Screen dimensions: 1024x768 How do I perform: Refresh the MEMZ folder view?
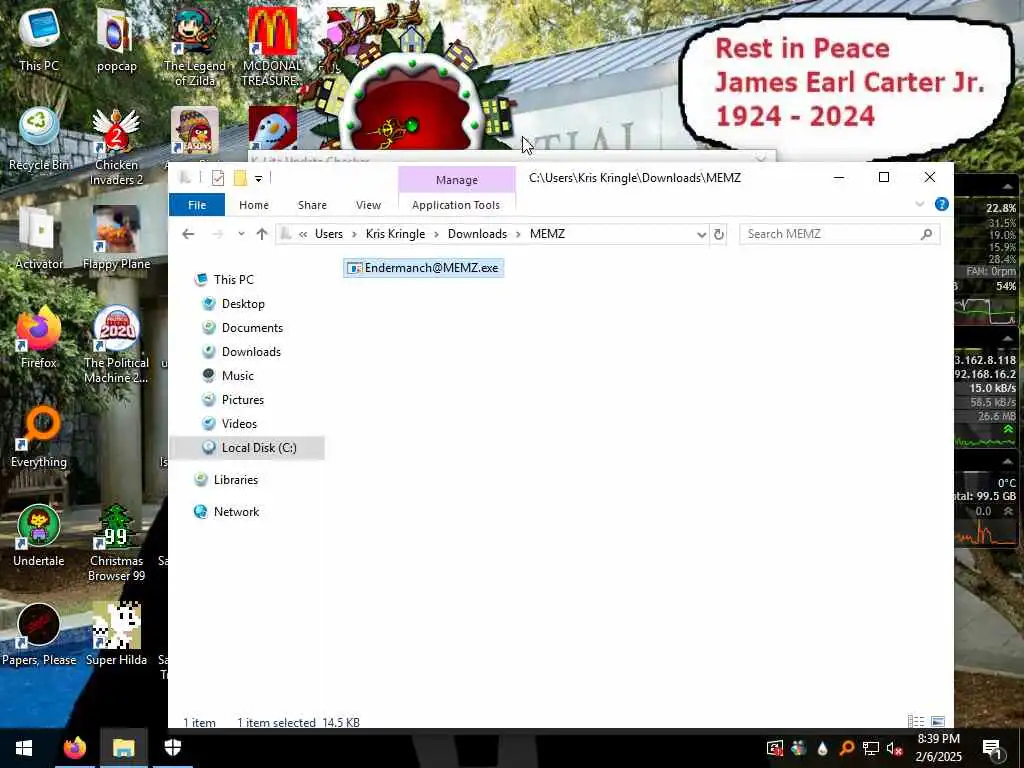click(x=718, y=234)
